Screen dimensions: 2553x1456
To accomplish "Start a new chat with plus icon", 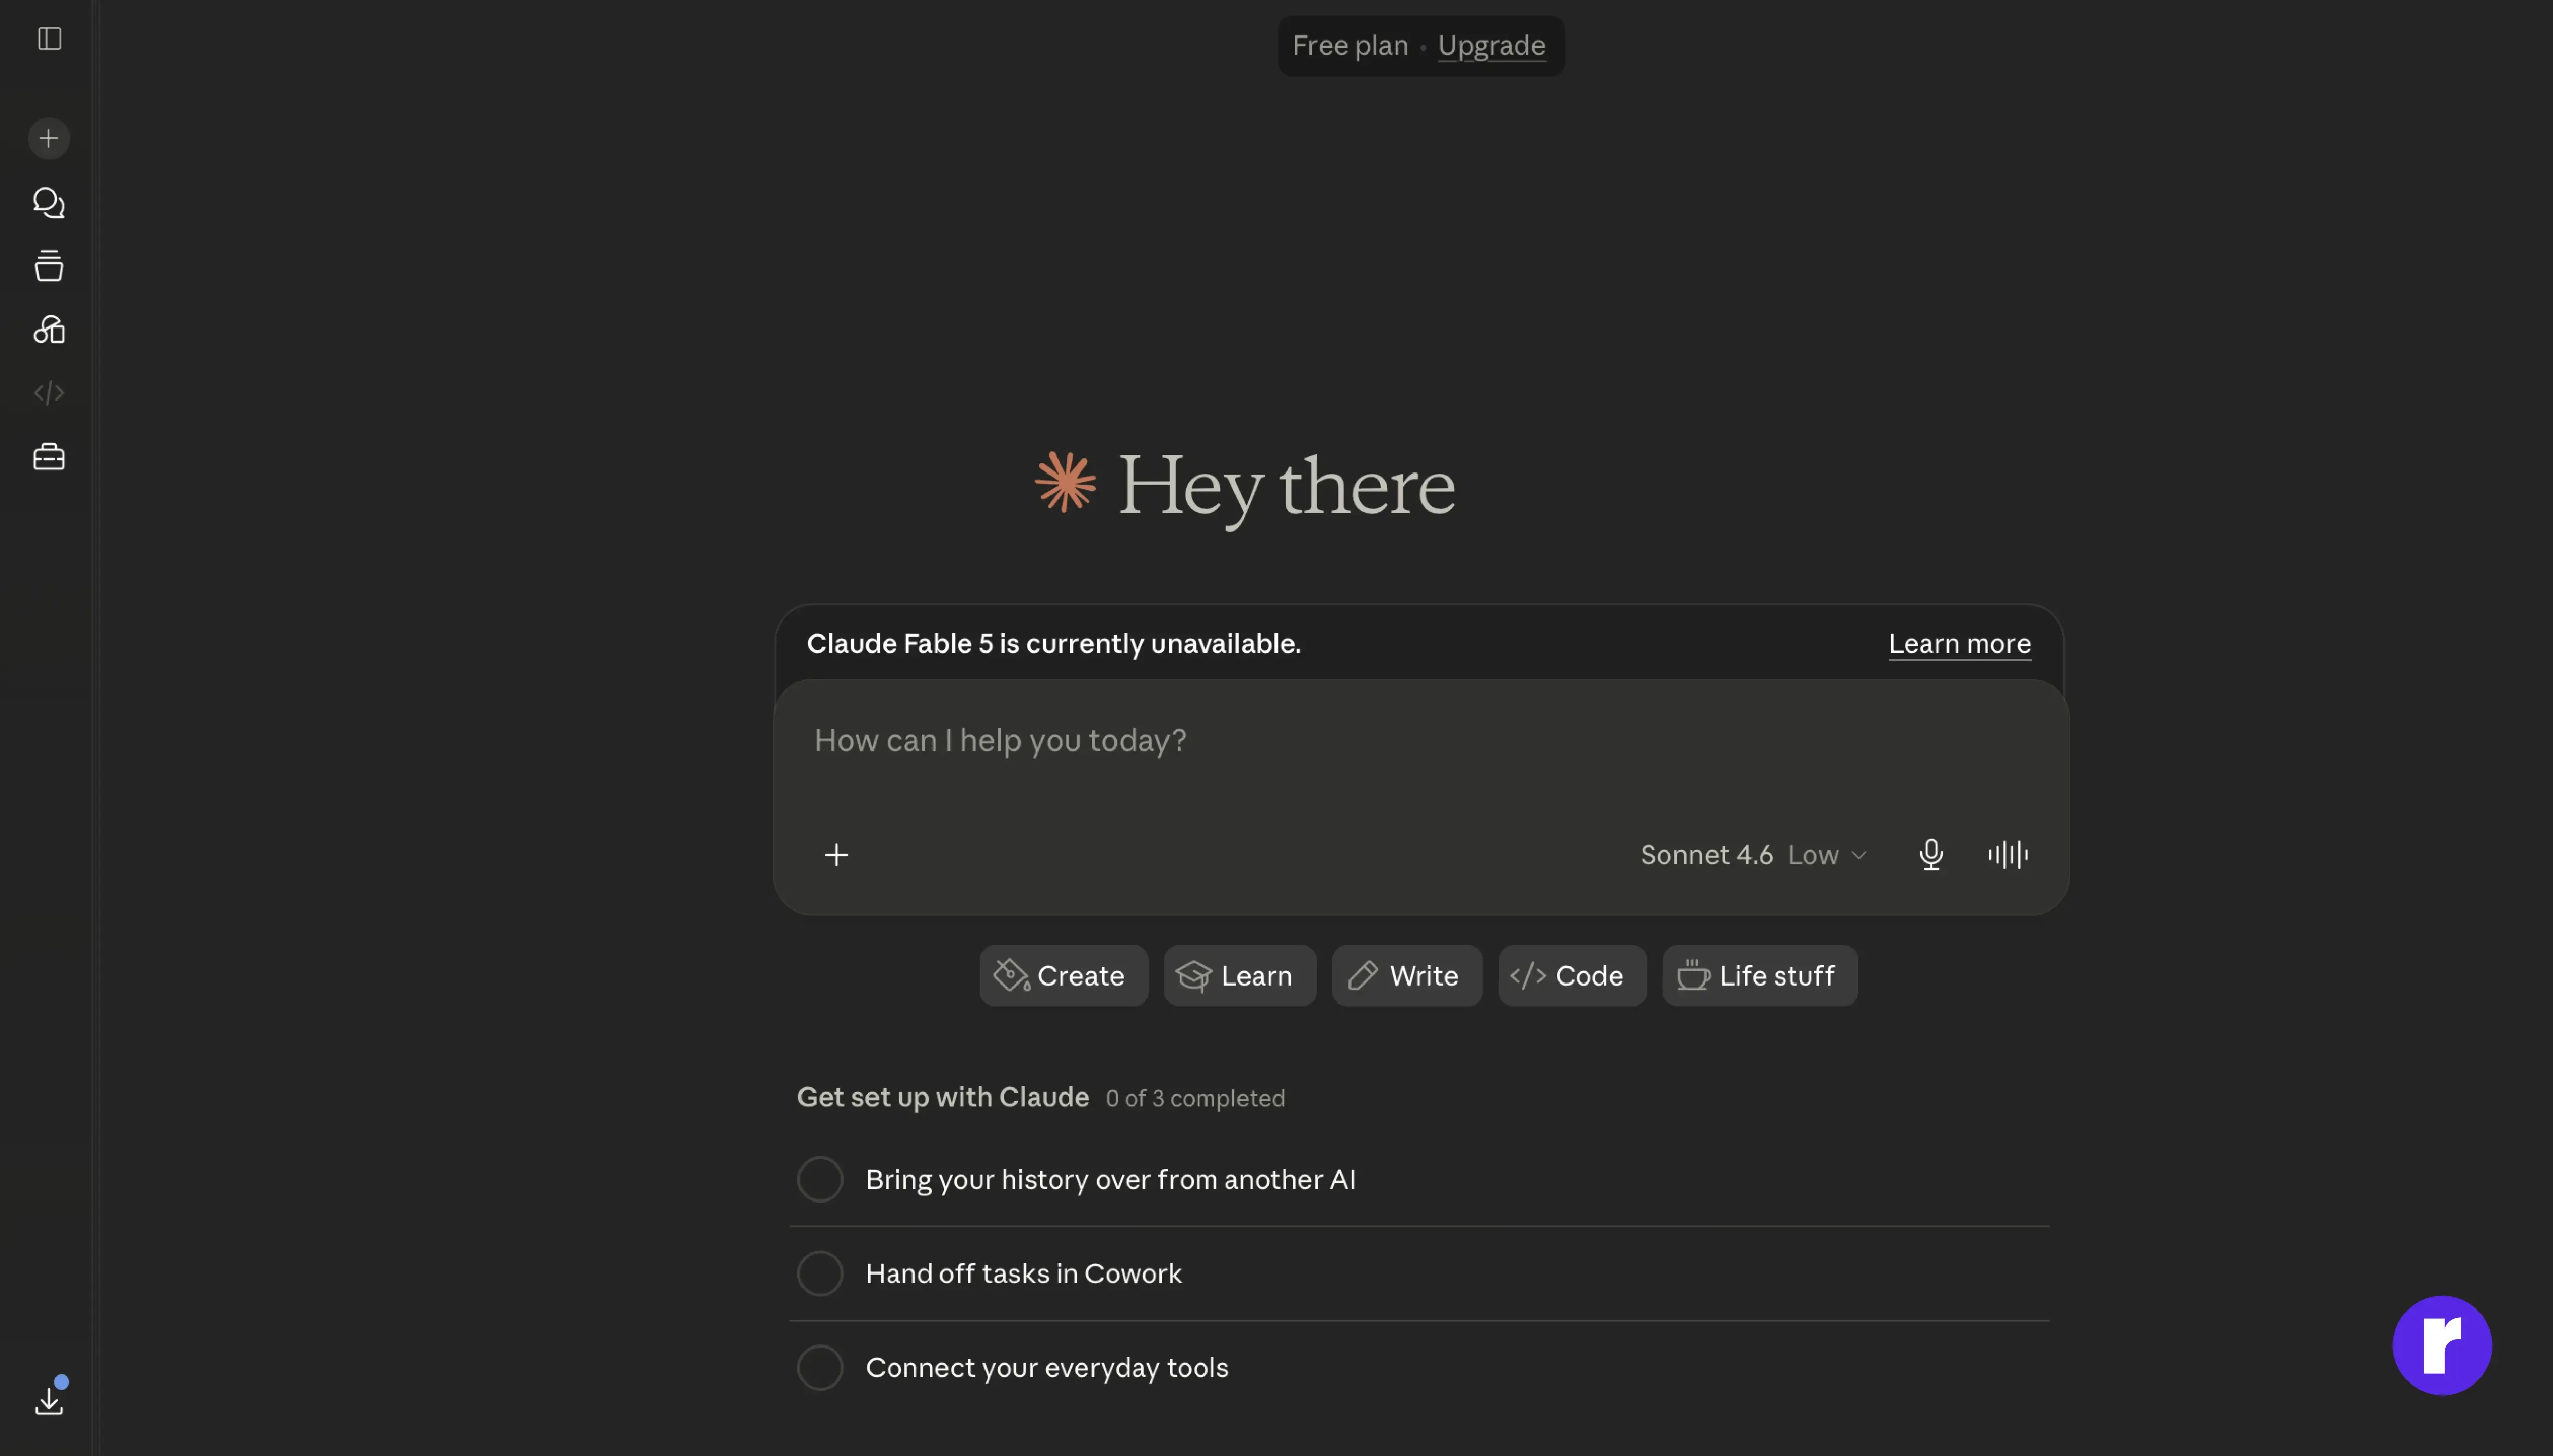I will 49,138.
